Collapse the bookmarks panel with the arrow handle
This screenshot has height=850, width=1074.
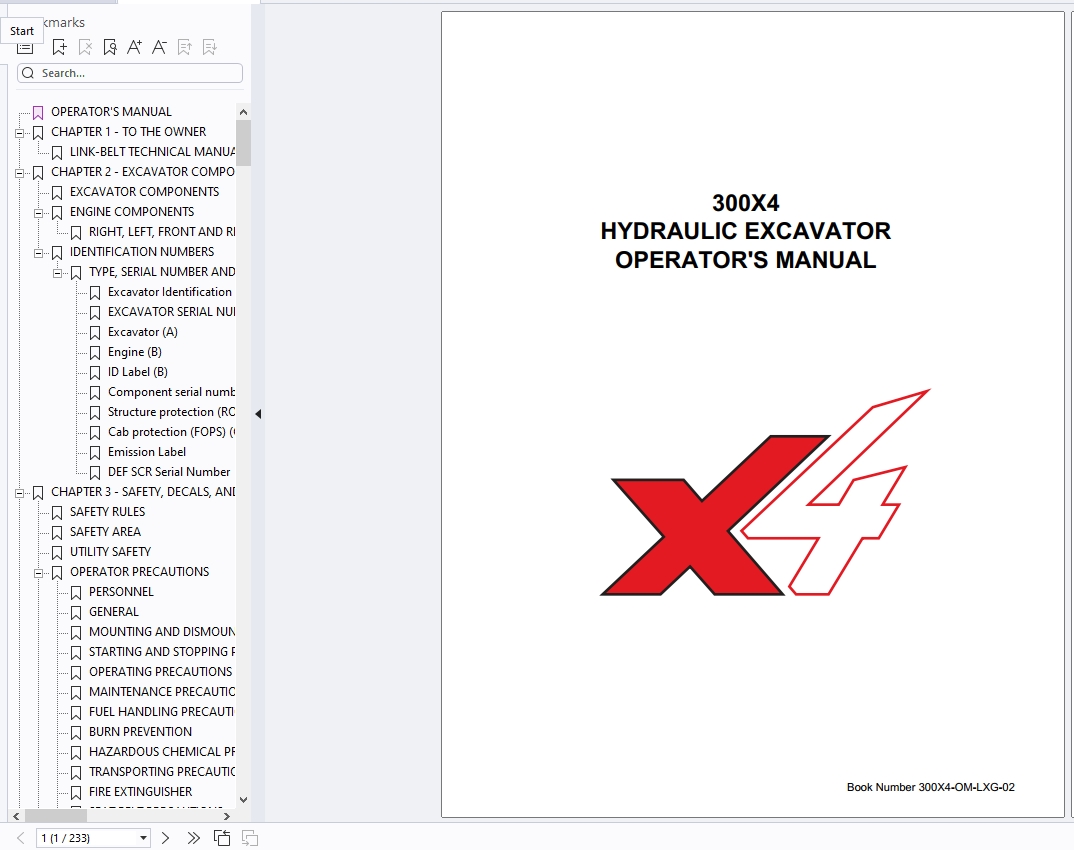click(x=257, y=413)
